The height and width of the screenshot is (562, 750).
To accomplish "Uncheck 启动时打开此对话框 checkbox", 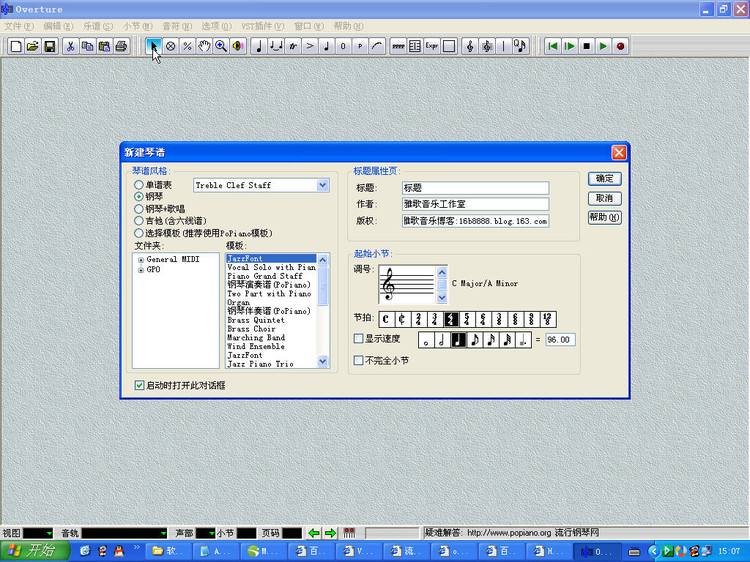I will tap(139, 385).
